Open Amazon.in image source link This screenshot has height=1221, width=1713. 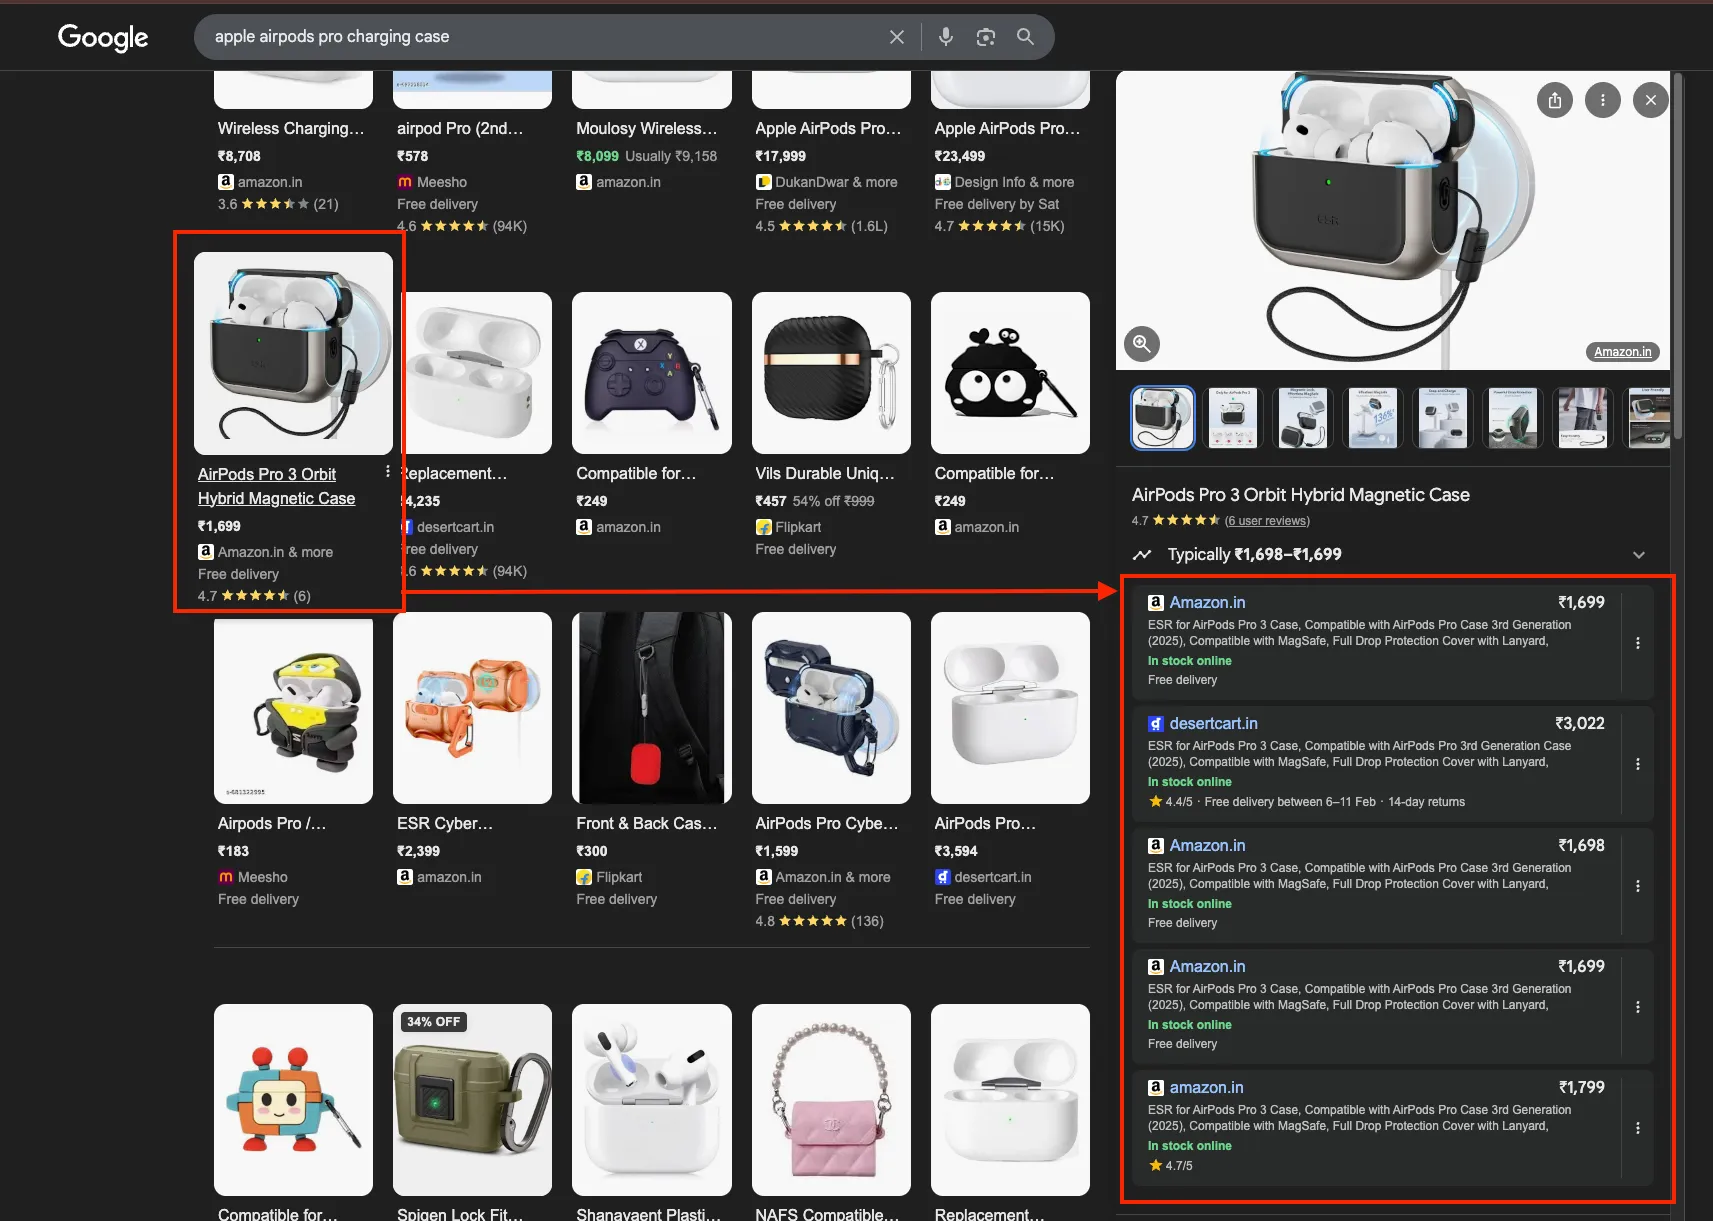pyautogui.click(x=1622, y=352)
